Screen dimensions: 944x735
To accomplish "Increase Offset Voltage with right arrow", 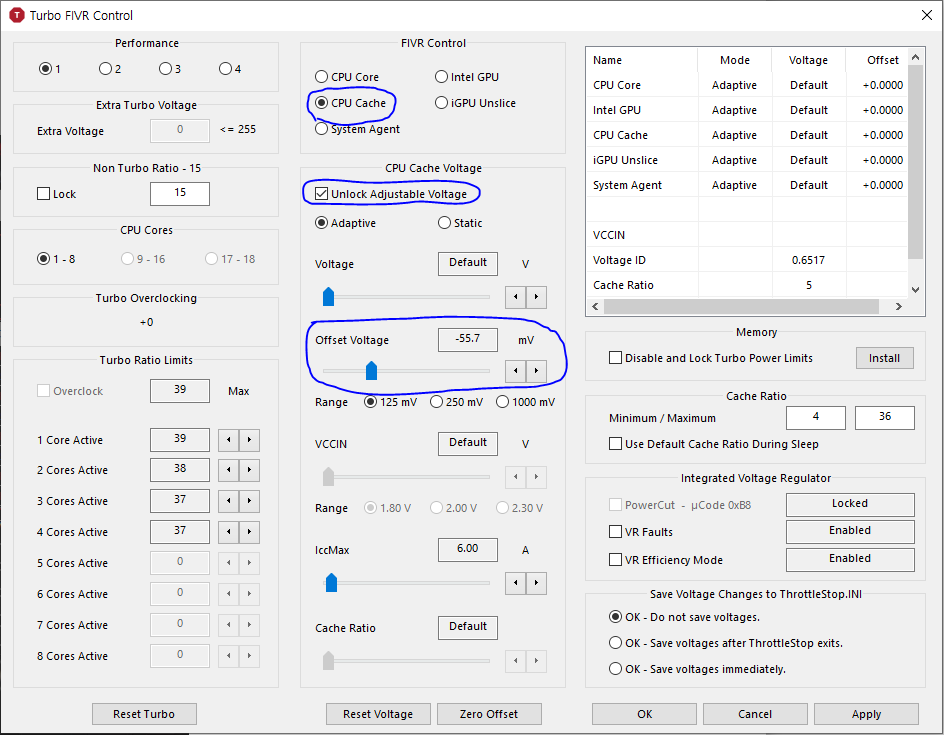I will pos(536,371).
